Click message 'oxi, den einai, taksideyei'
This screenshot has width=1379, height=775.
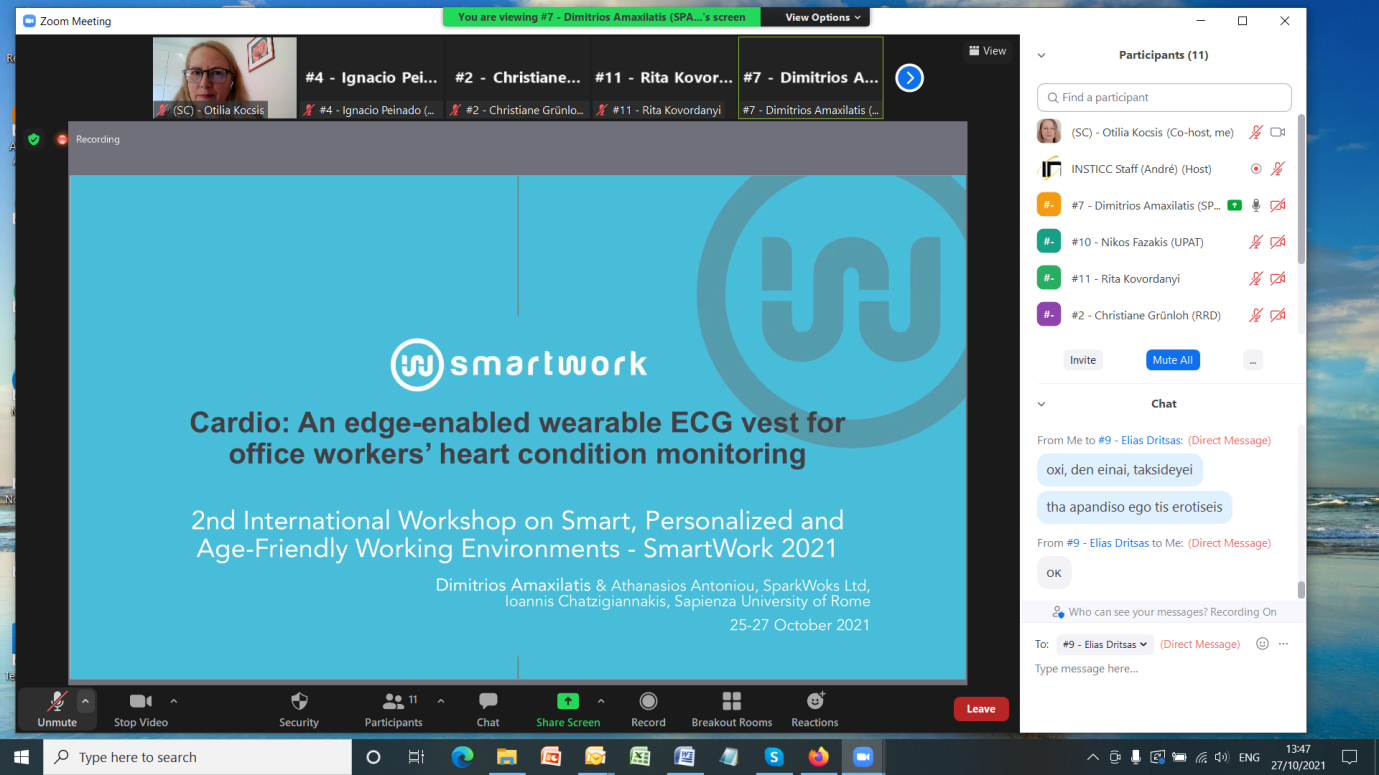click(1120, 470)
